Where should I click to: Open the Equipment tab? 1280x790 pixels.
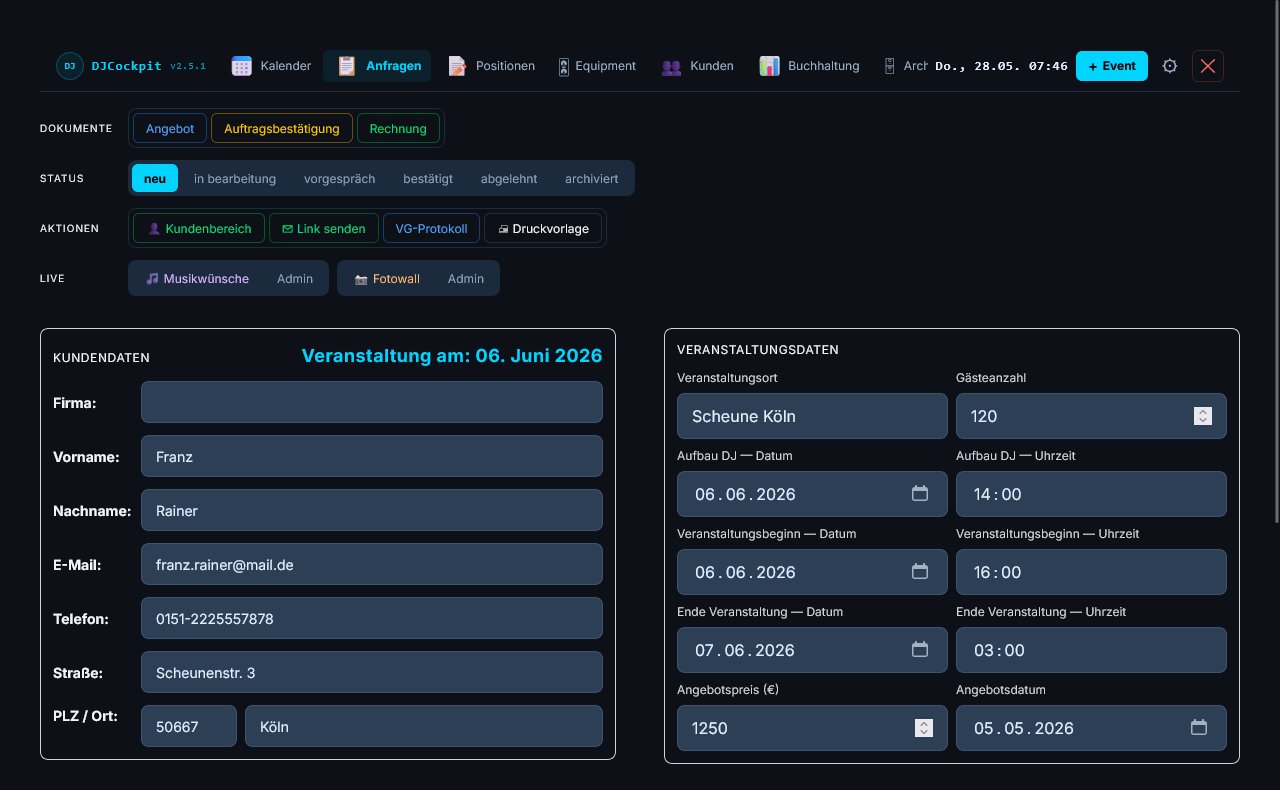pos(597,66)
